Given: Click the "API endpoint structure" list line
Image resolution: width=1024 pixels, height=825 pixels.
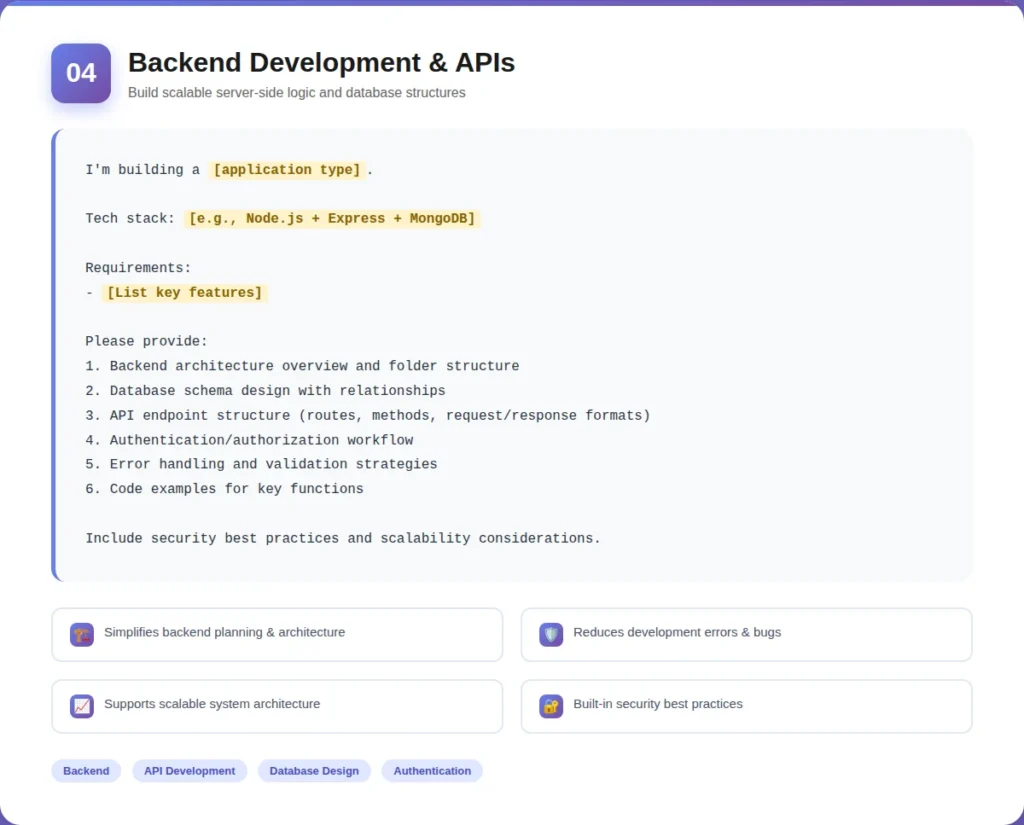Looking at the screenshot, I should pos(367,415).
